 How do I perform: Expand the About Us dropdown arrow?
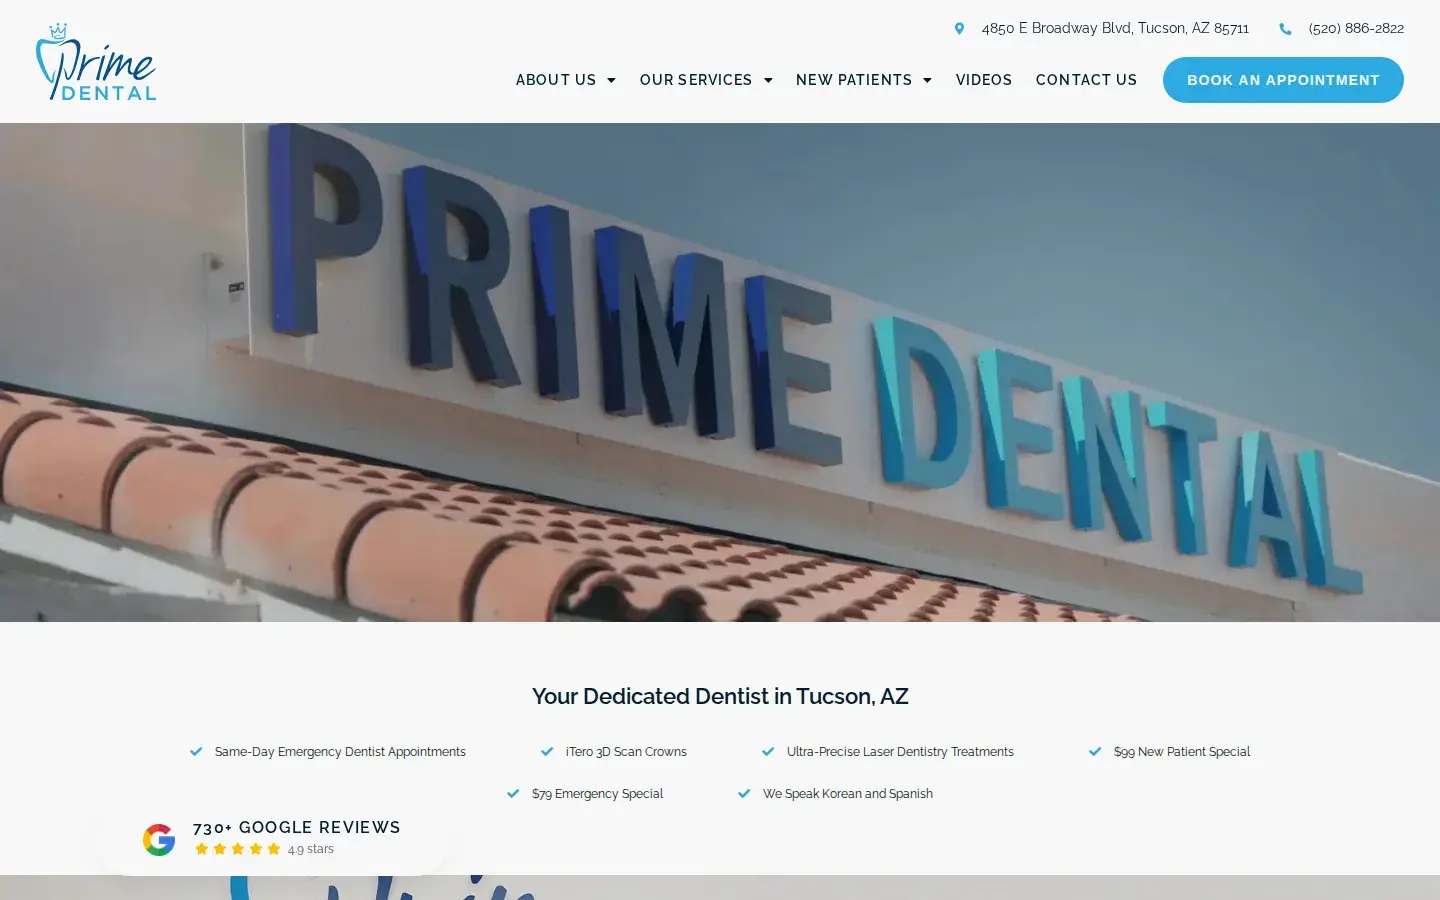[611, 80]
